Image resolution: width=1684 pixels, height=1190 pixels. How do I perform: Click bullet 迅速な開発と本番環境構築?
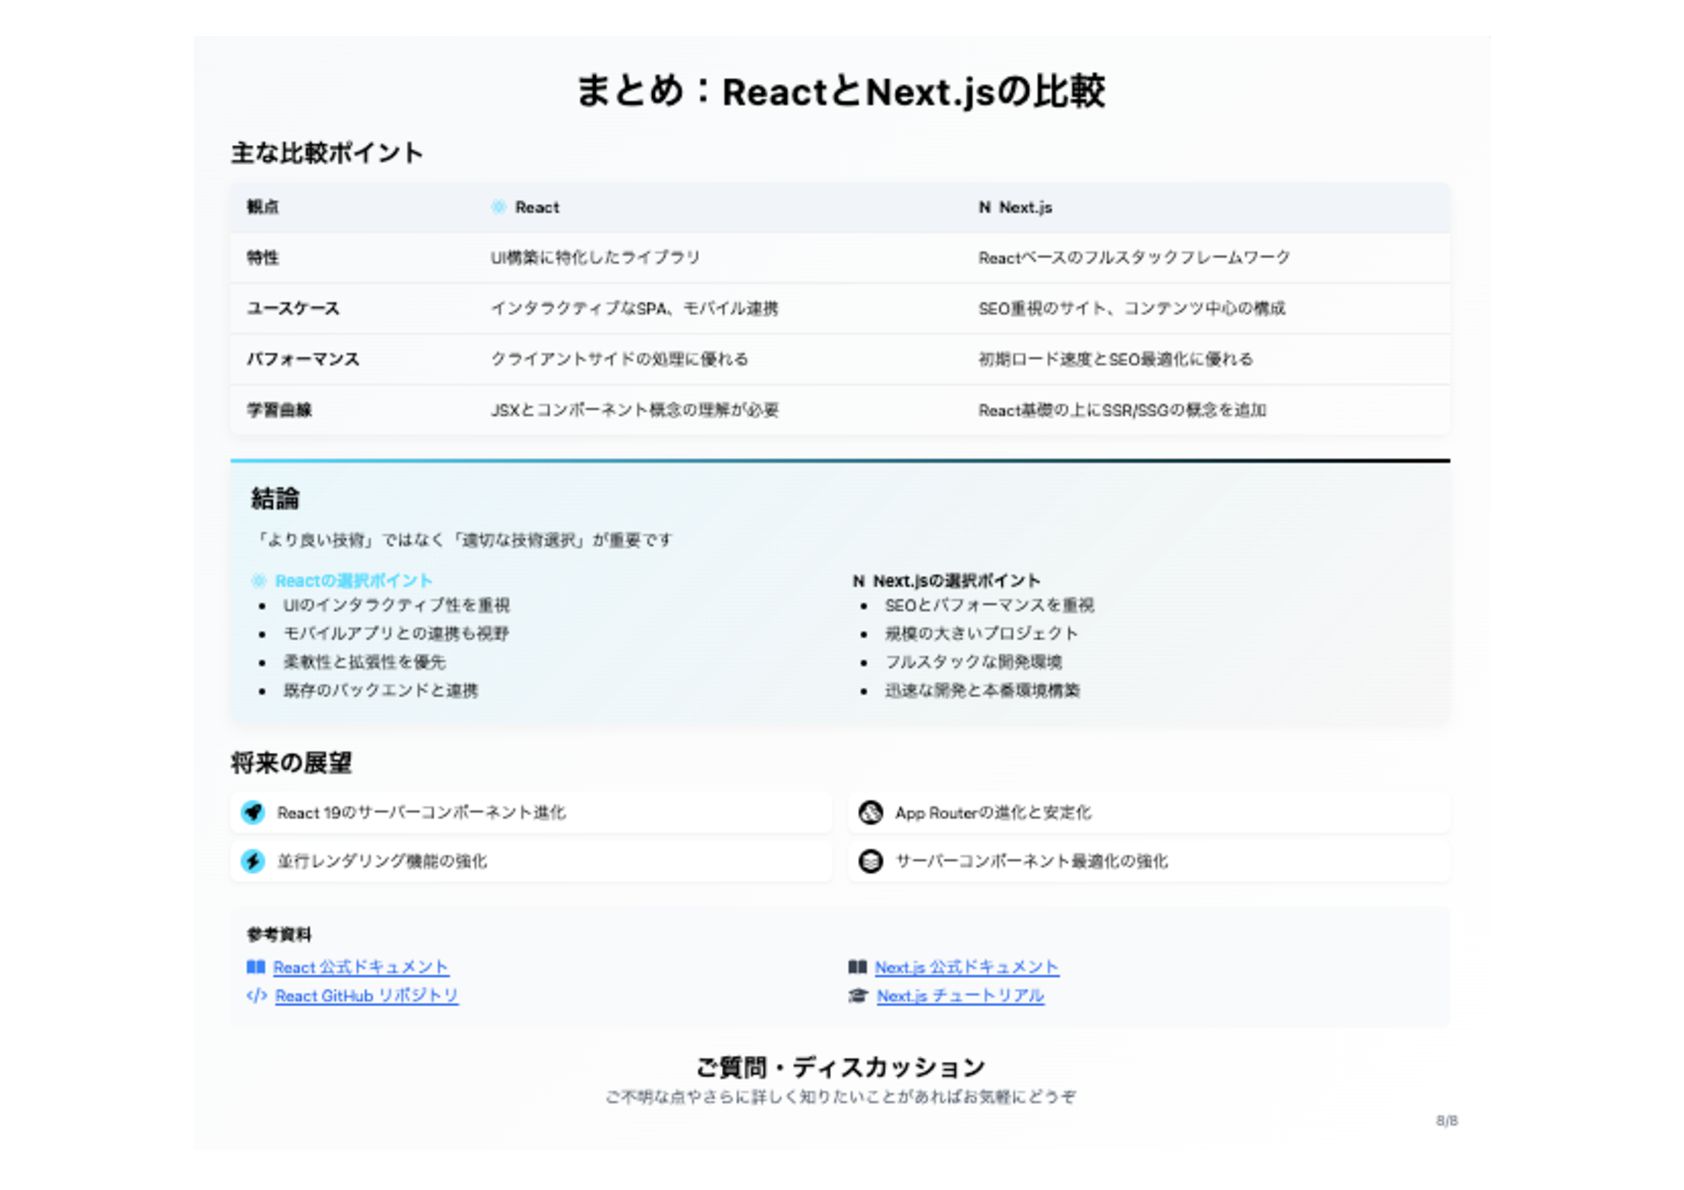(x=982, y=690)
